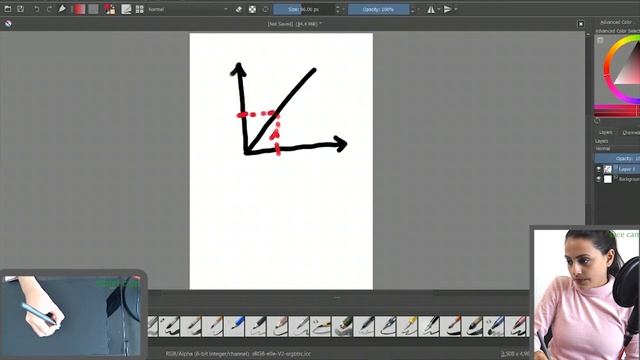Click the canvas horizontal scrollbar
Image resolution: width=640 pixels, height=360 pixels.
click(298, 293)
